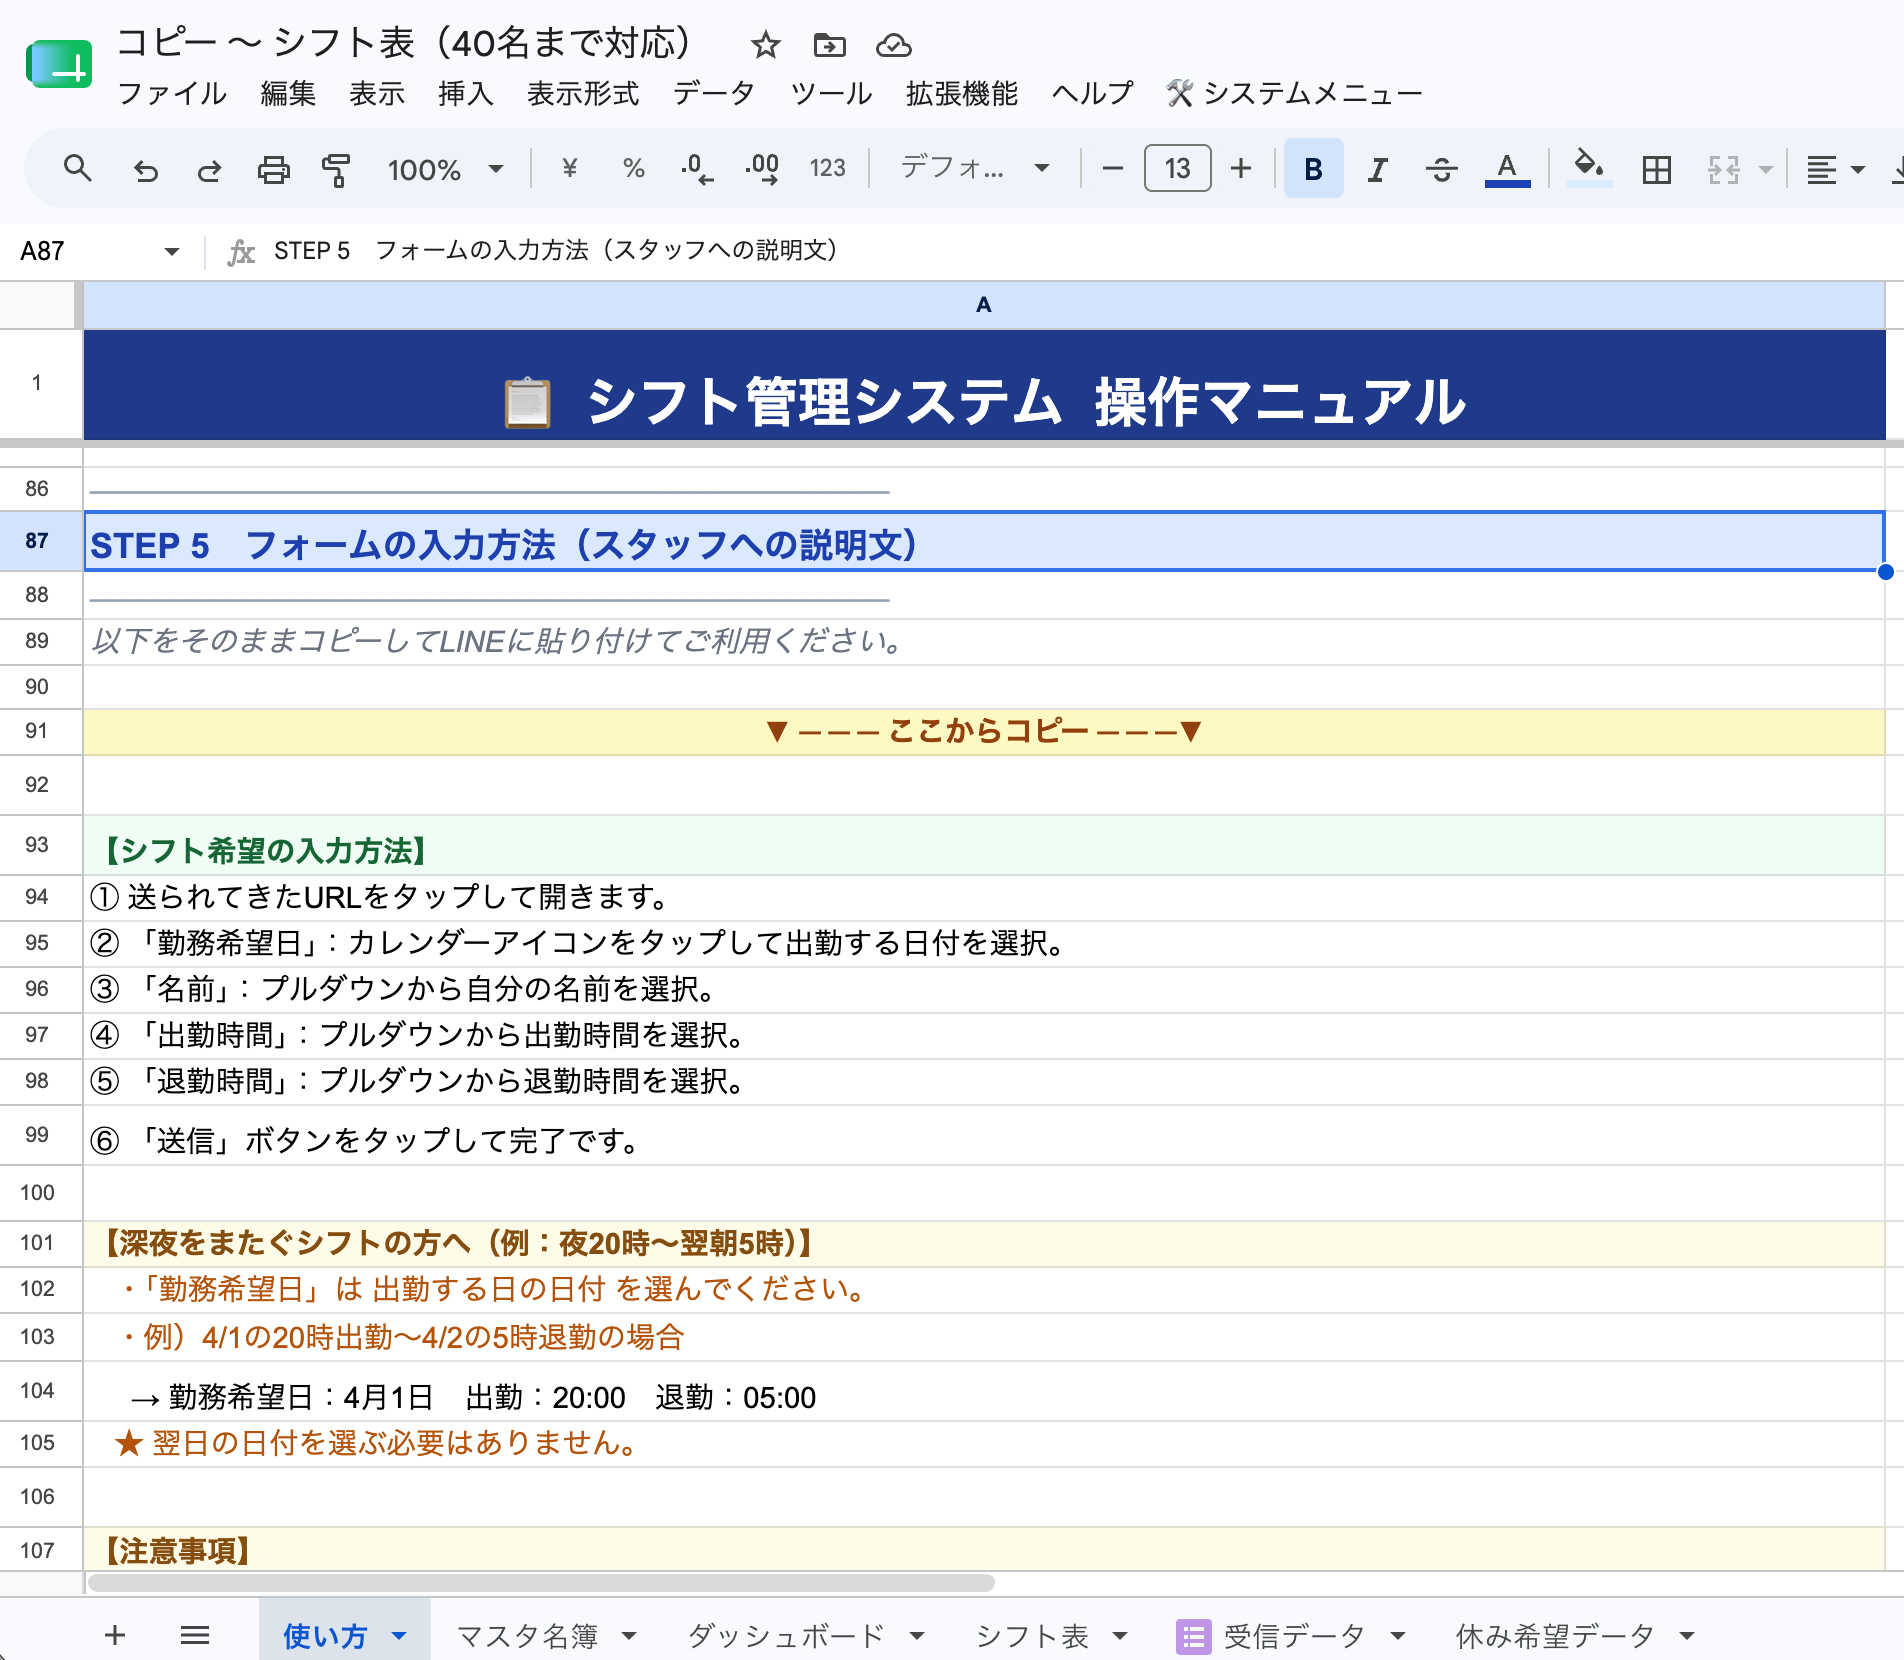Open the text color picker
Viewport: 1904px width, 1660px height.
[x=1507, y=169]
